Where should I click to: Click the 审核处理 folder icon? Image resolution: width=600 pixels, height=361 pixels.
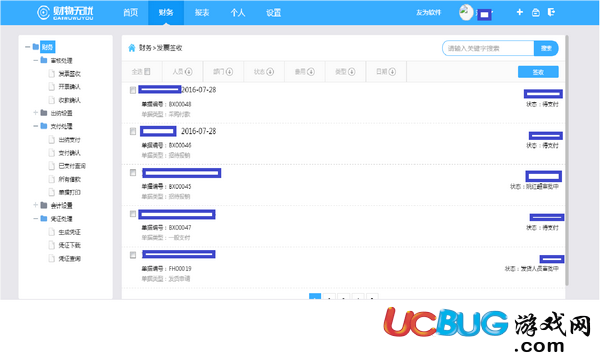tap(44, 60)
